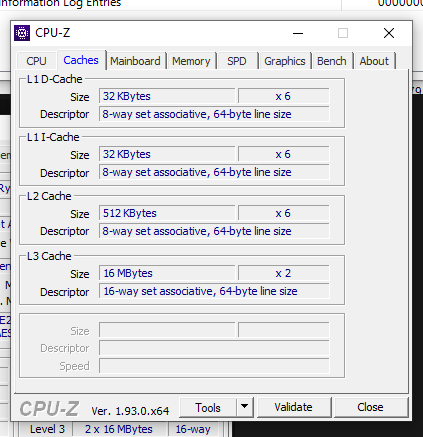Click the empty Speed field in last group

(x=214, y=366)
